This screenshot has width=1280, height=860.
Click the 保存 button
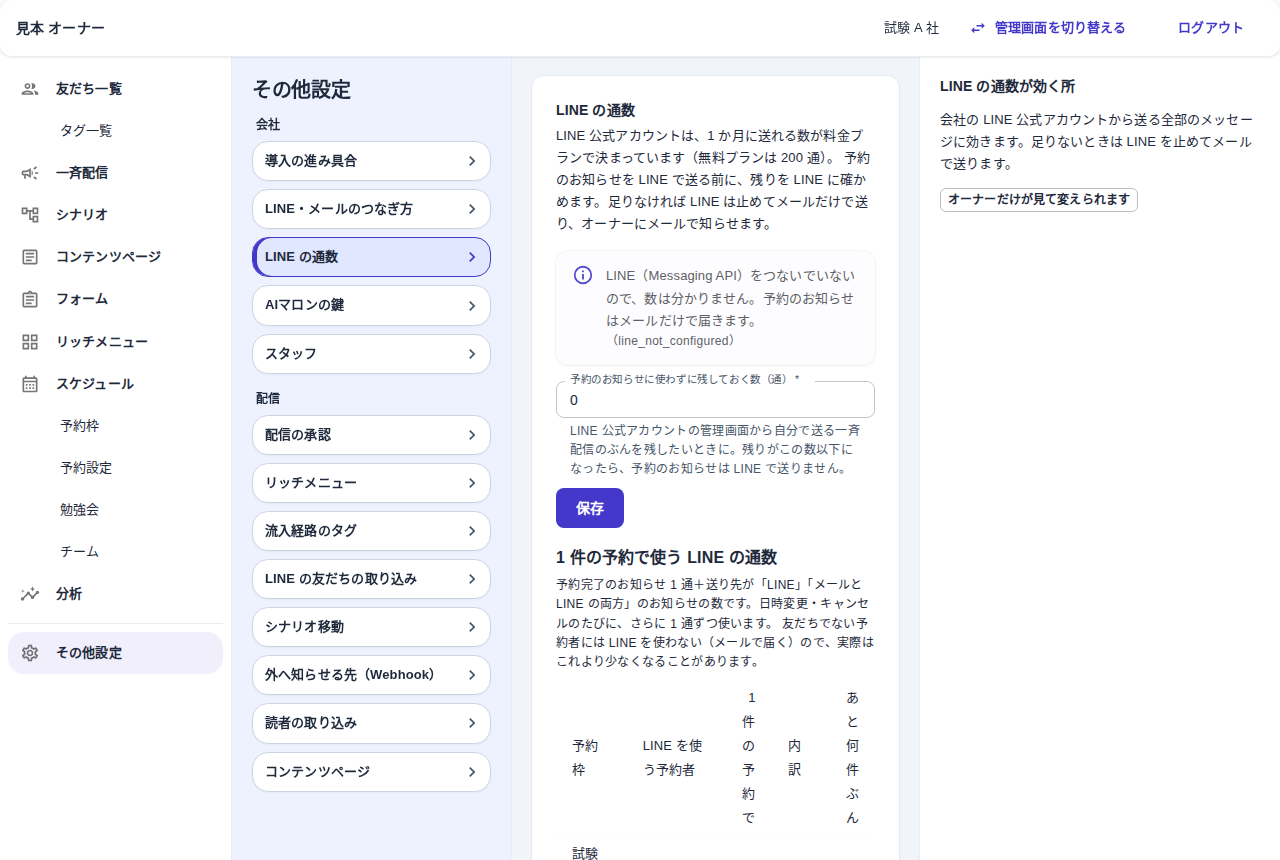590,508
